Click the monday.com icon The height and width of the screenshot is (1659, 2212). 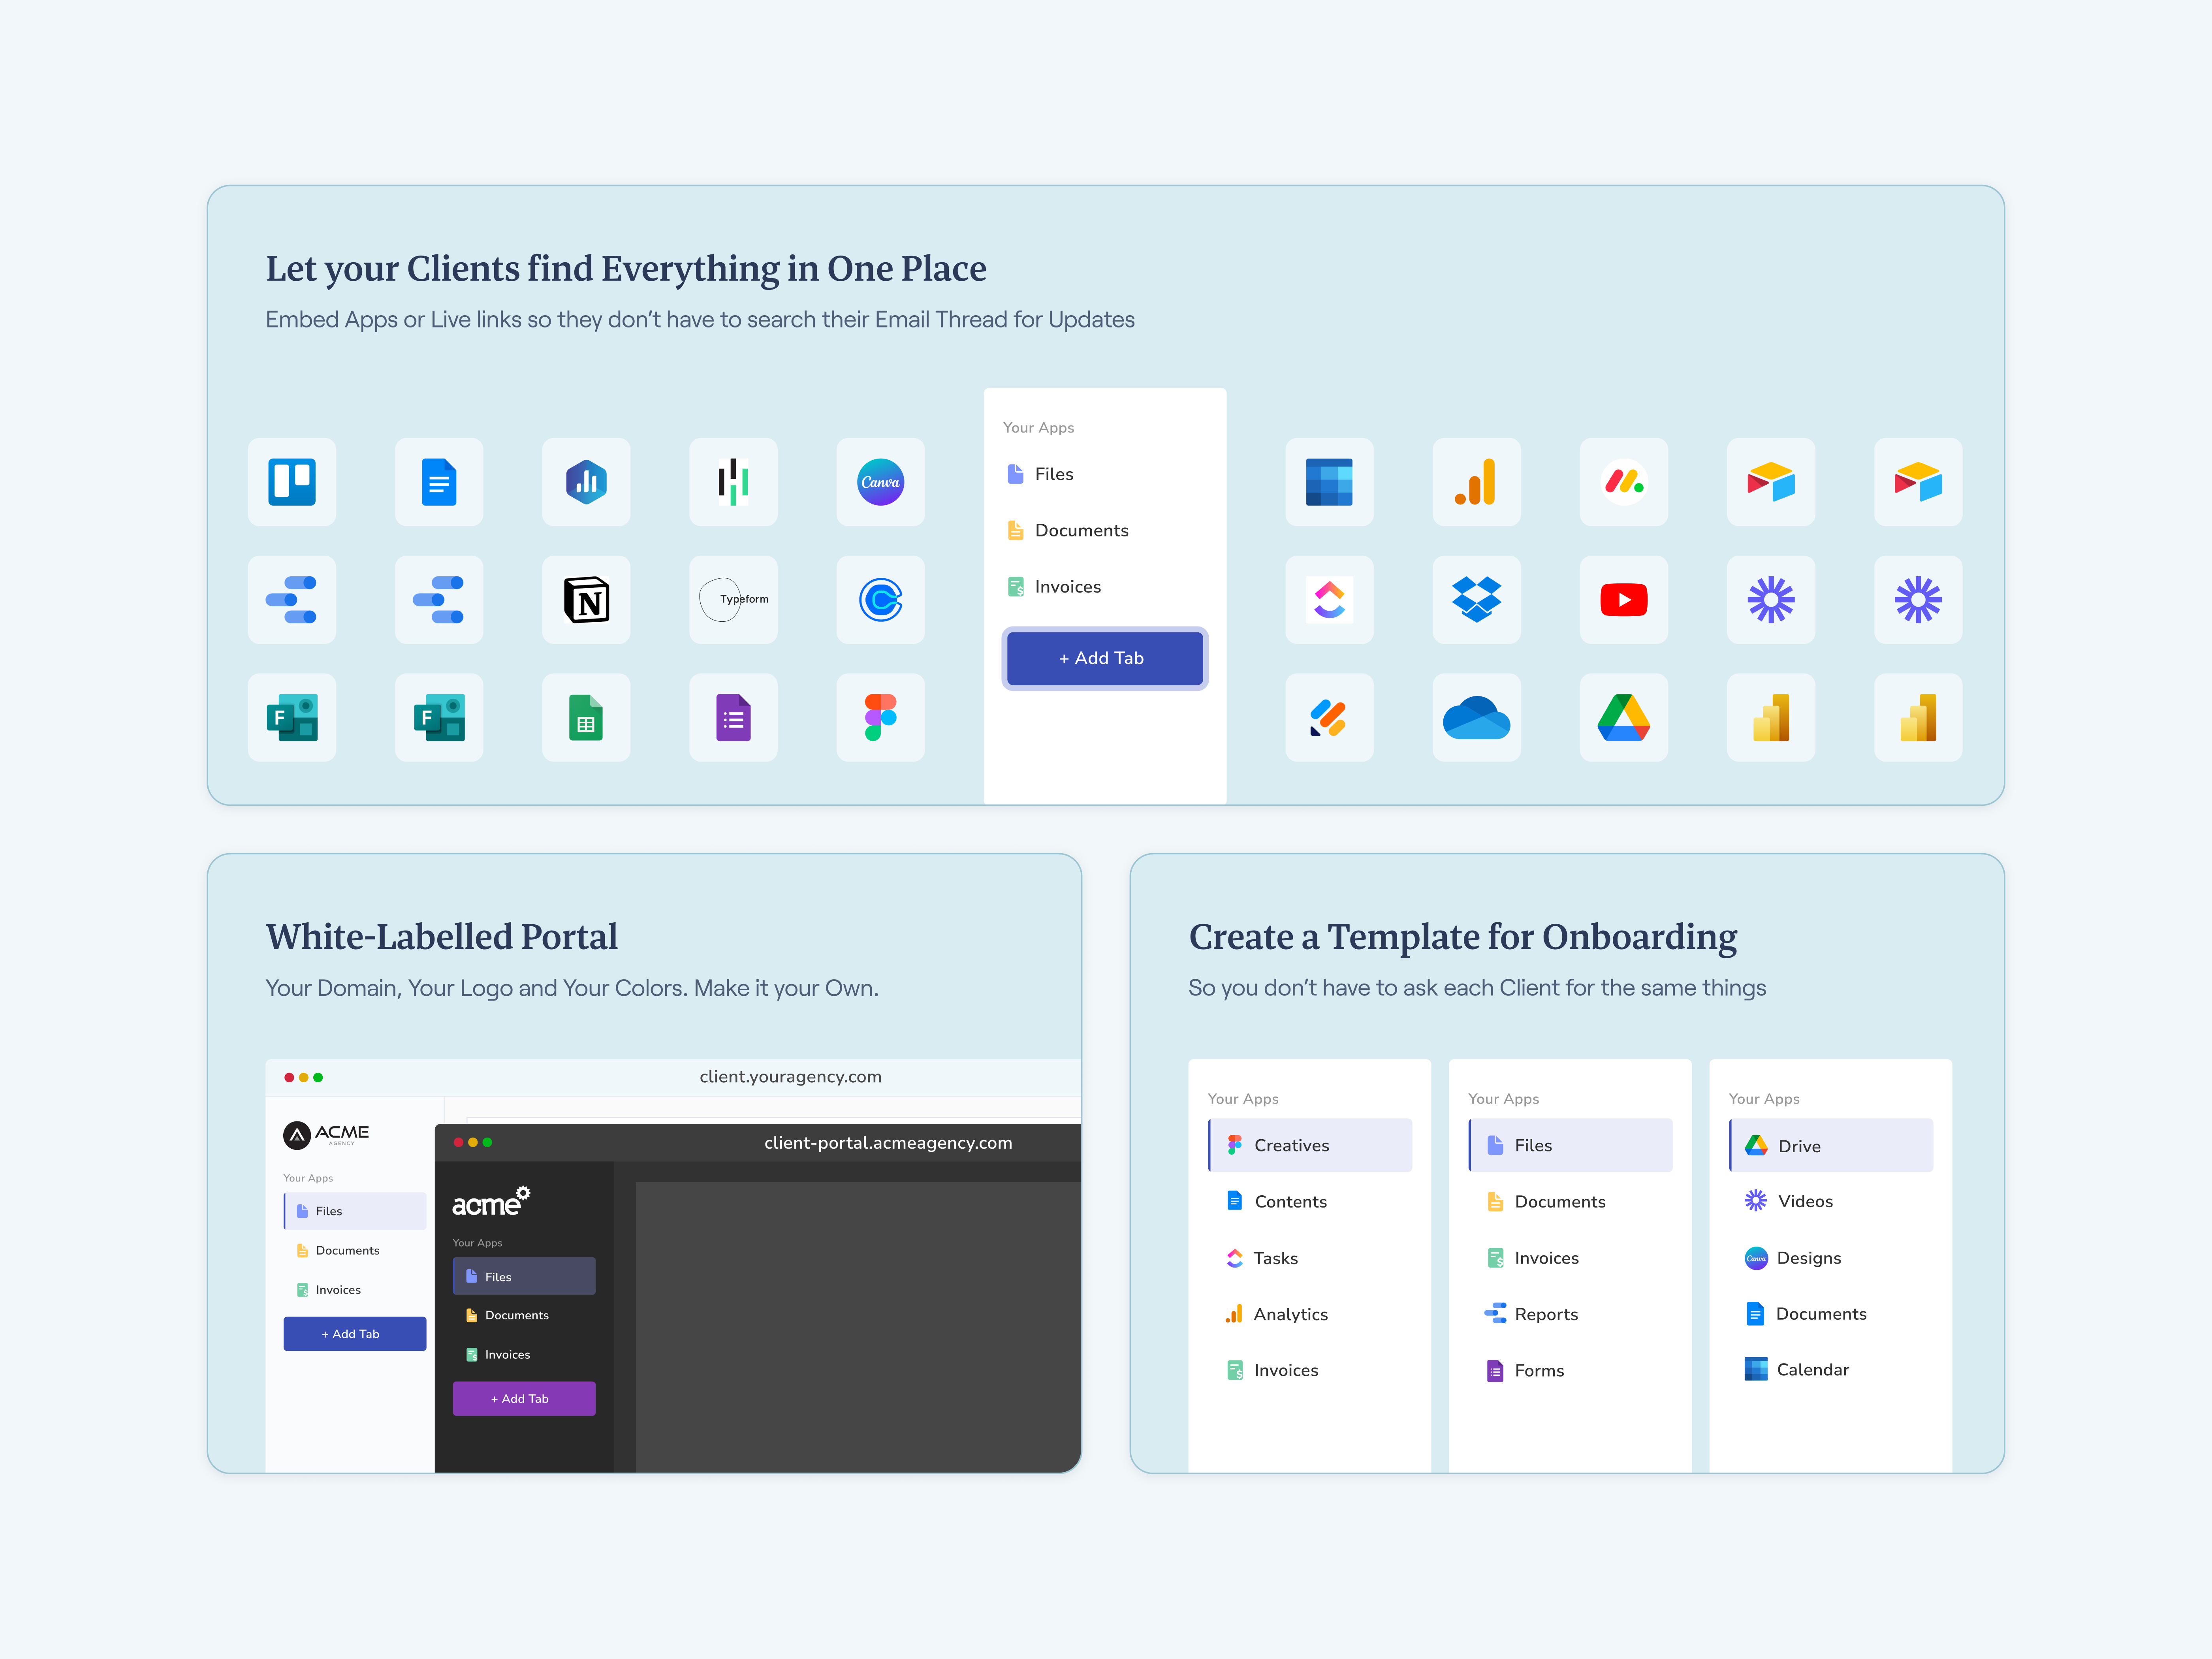point(1623,482)
